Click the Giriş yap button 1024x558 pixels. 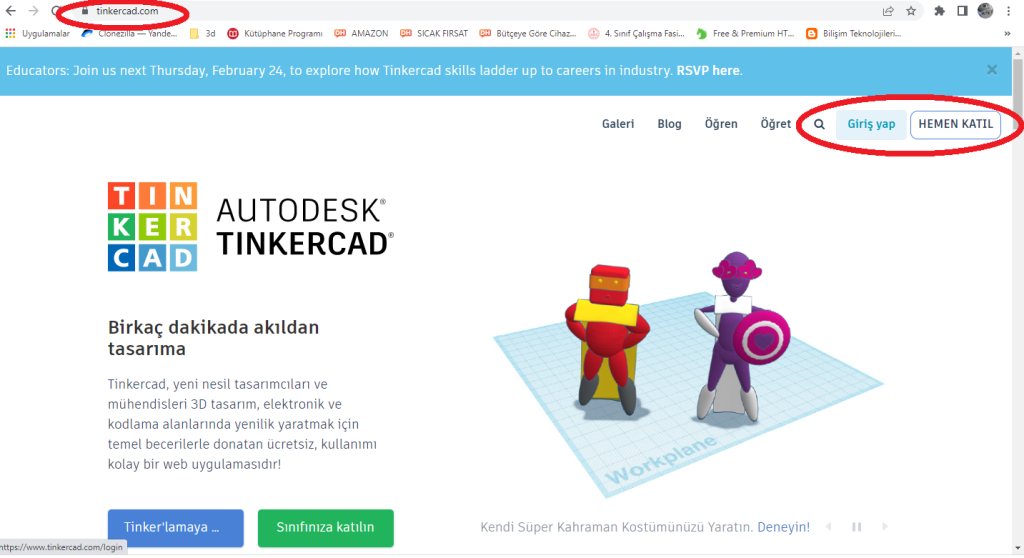[871, 124]
